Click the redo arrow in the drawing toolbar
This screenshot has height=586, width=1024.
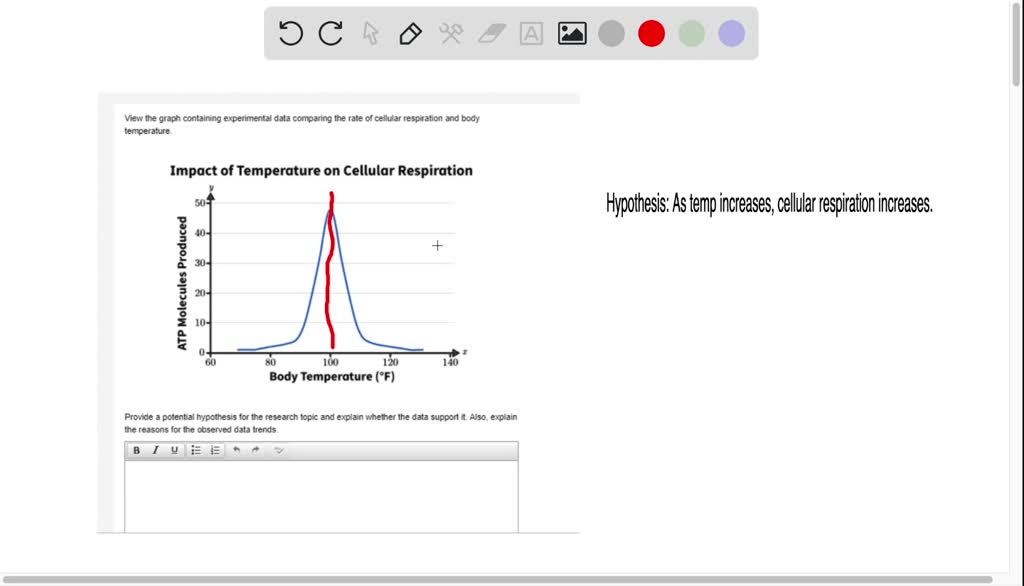(x=330, y=33)
